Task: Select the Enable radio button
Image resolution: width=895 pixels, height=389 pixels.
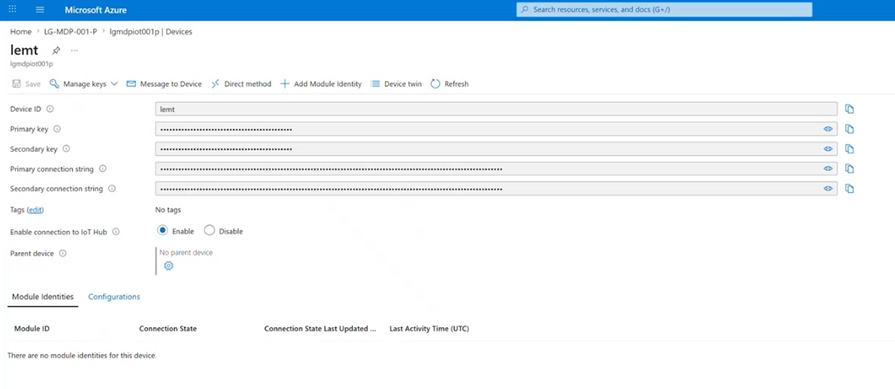Action: tap(163, 230)
